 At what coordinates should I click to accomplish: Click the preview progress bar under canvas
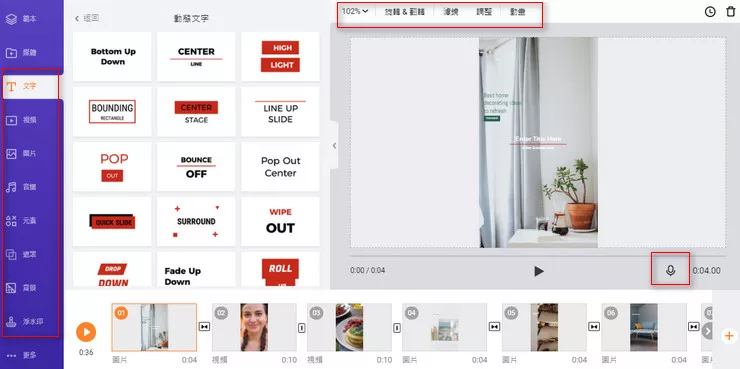coord(538,256)
